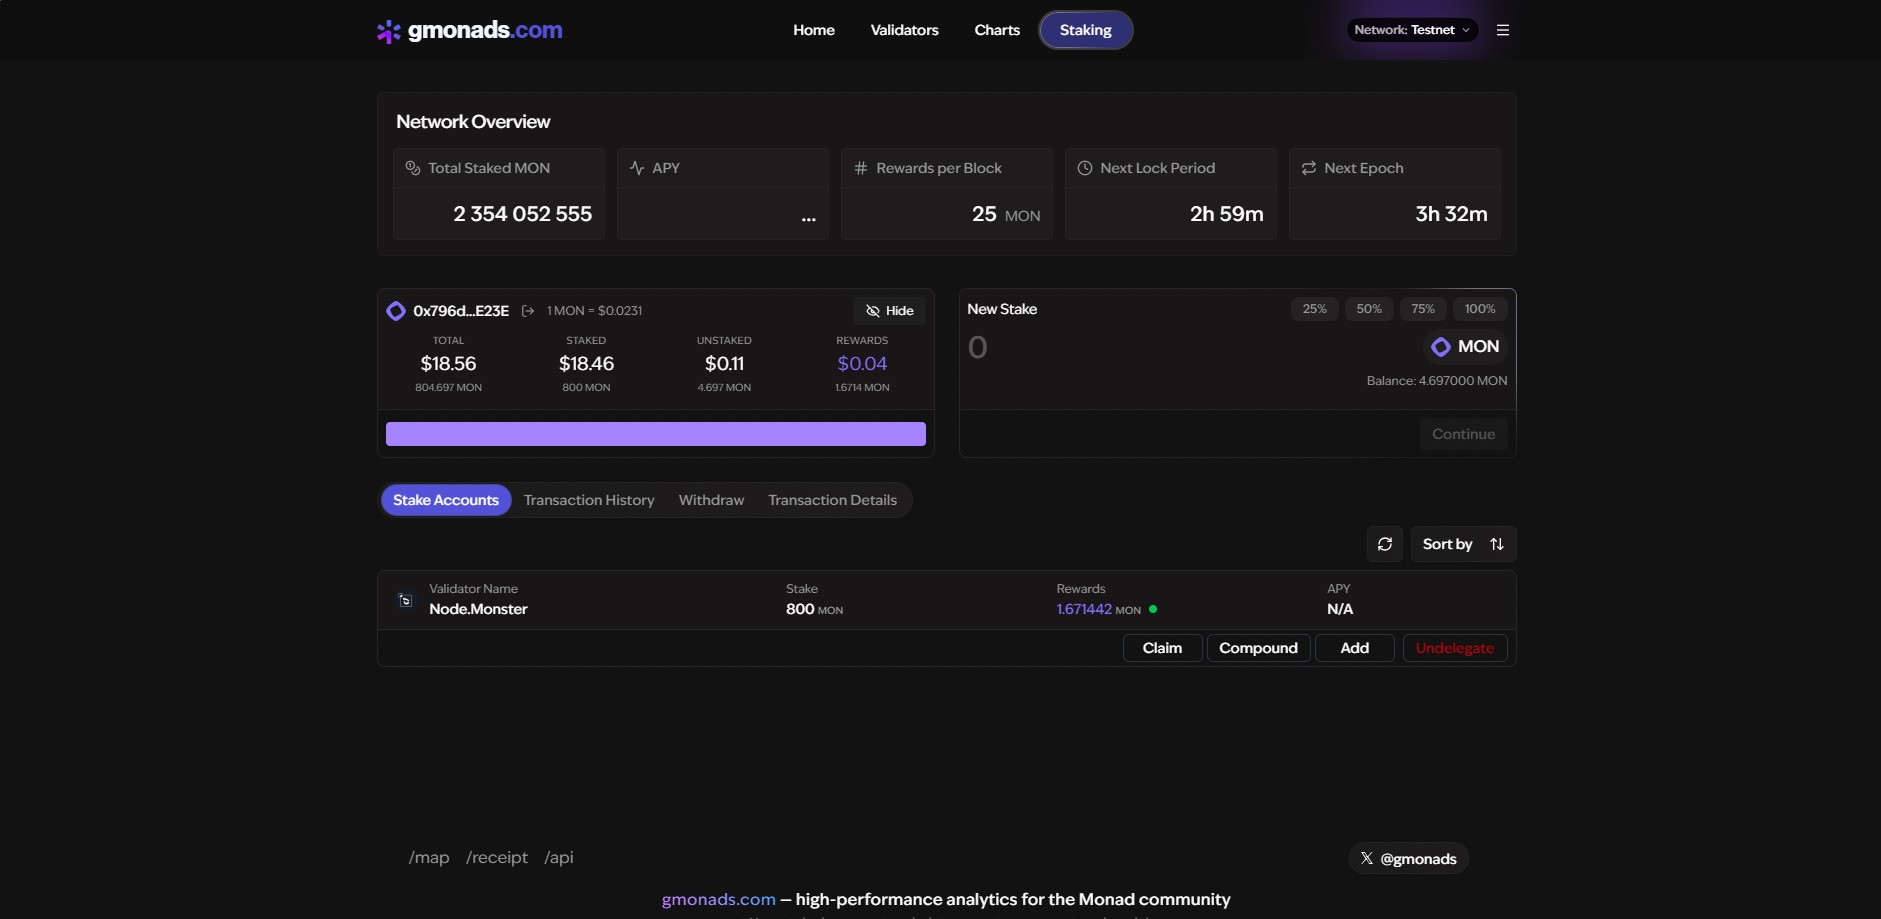Click the new stake amount input field
The height and width of the screenshot is (919, 1881).
click(x=1050, y=347)
